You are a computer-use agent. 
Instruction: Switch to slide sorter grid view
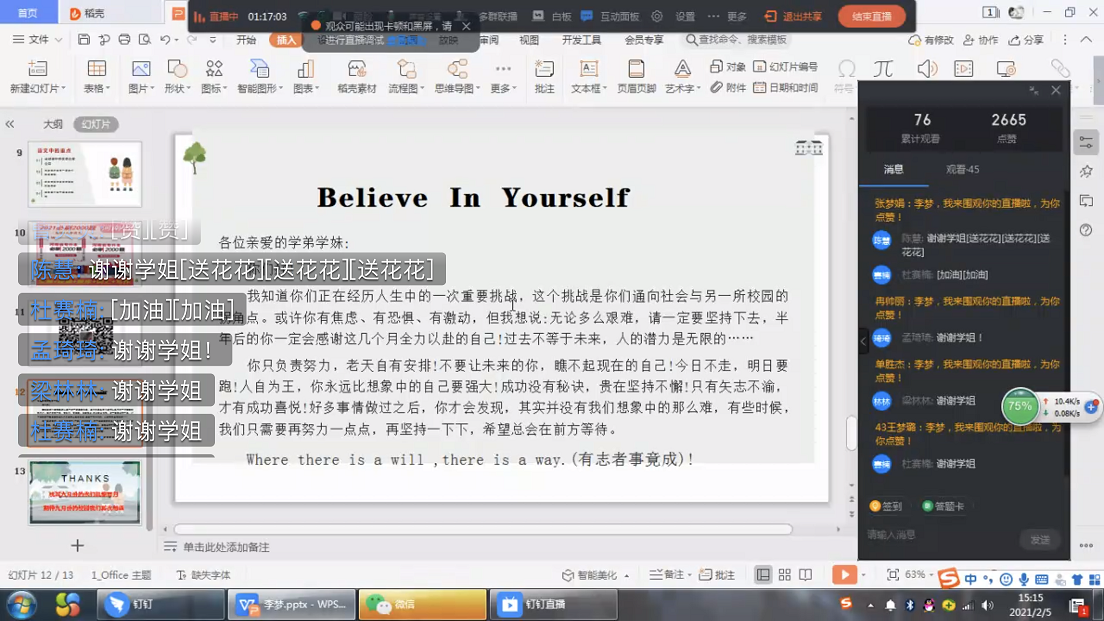[x=784, y=575]
